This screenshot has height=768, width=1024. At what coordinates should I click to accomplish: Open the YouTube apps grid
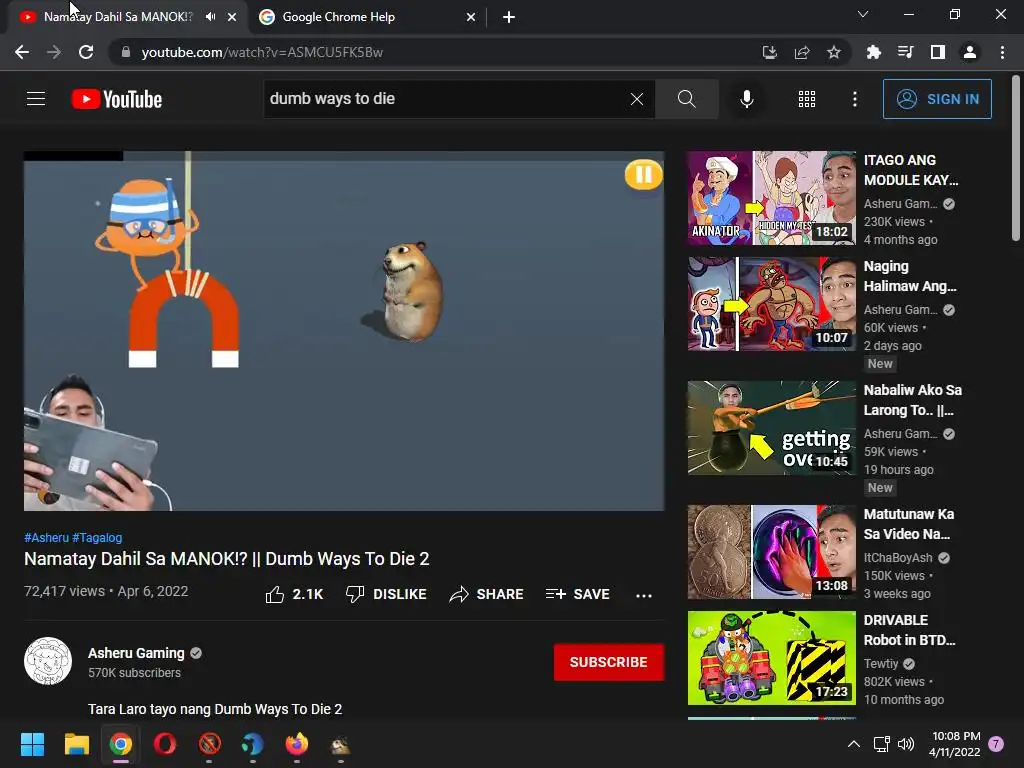[x=807, y=99]
